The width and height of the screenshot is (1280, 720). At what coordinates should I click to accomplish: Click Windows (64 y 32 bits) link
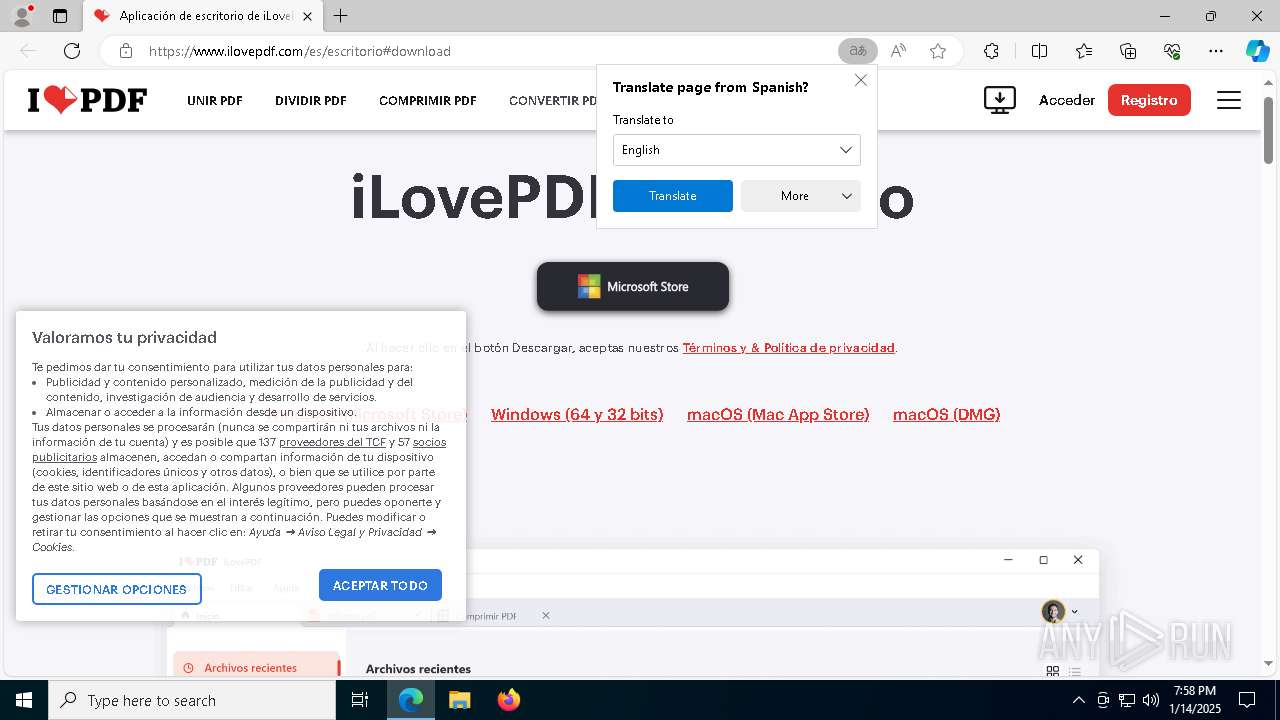click(577, 414)
